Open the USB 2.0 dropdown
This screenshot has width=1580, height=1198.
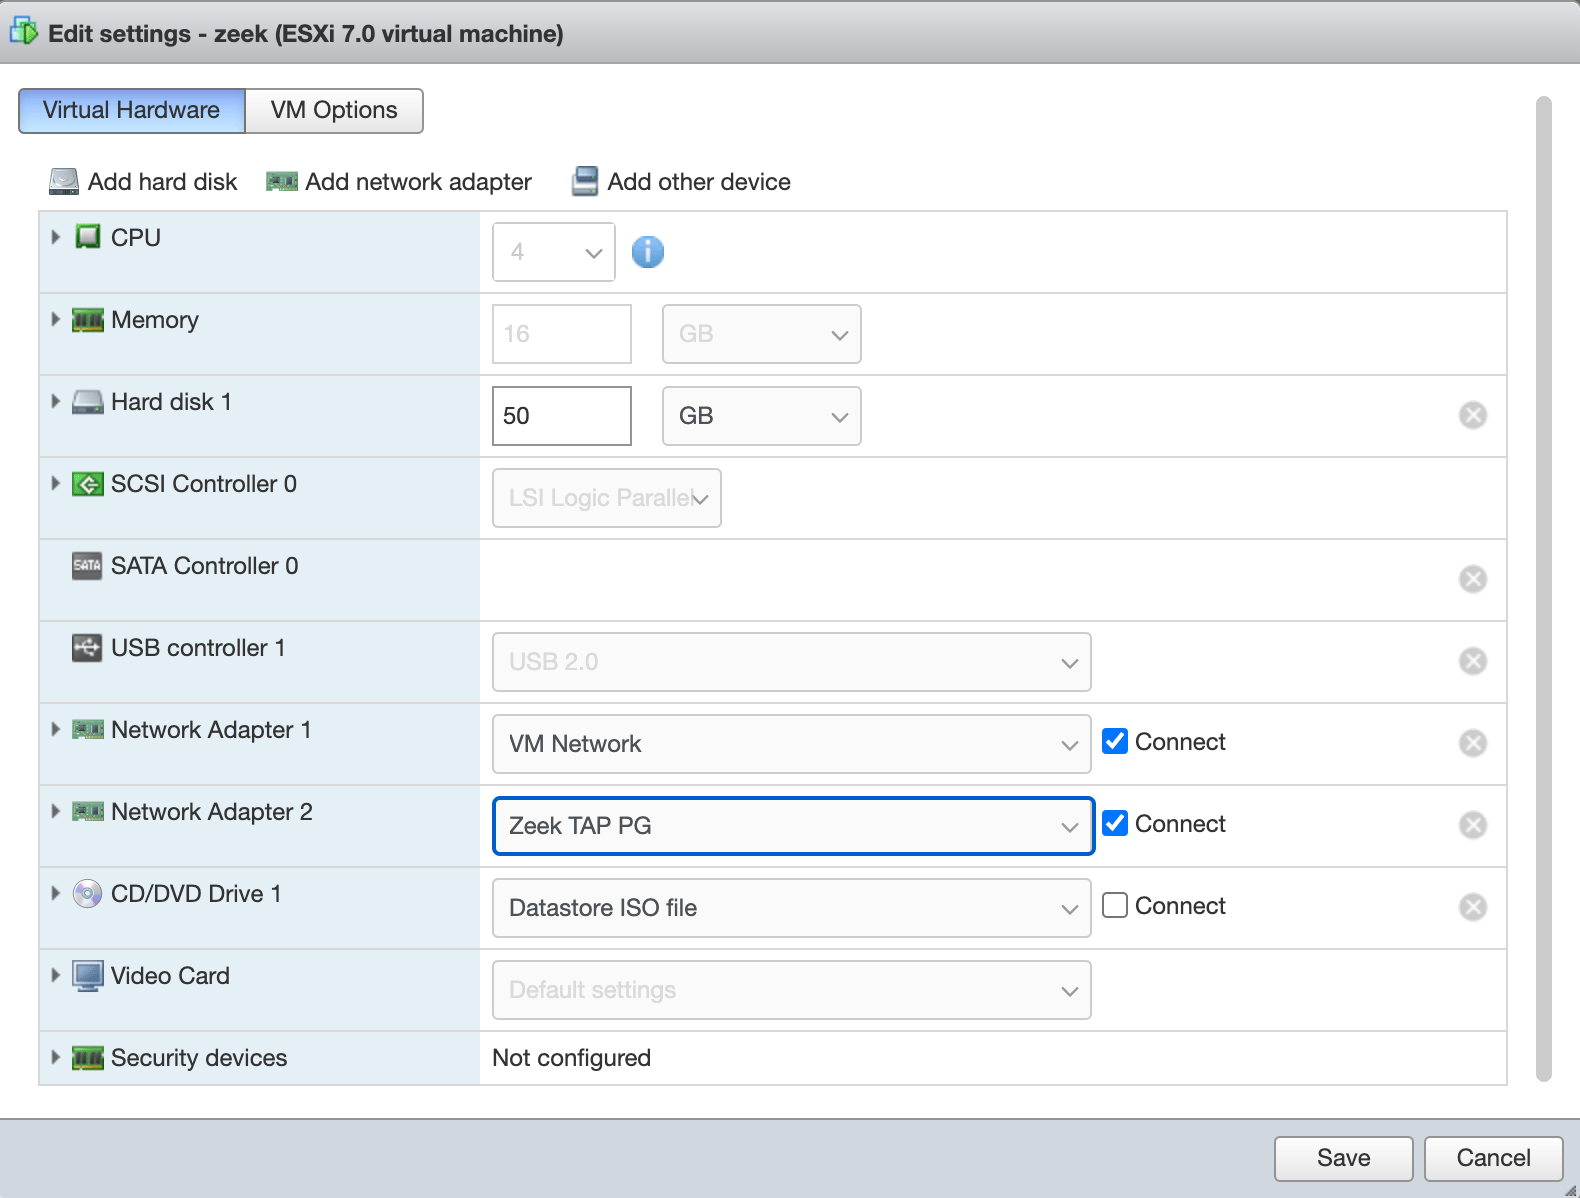(792, 662)
